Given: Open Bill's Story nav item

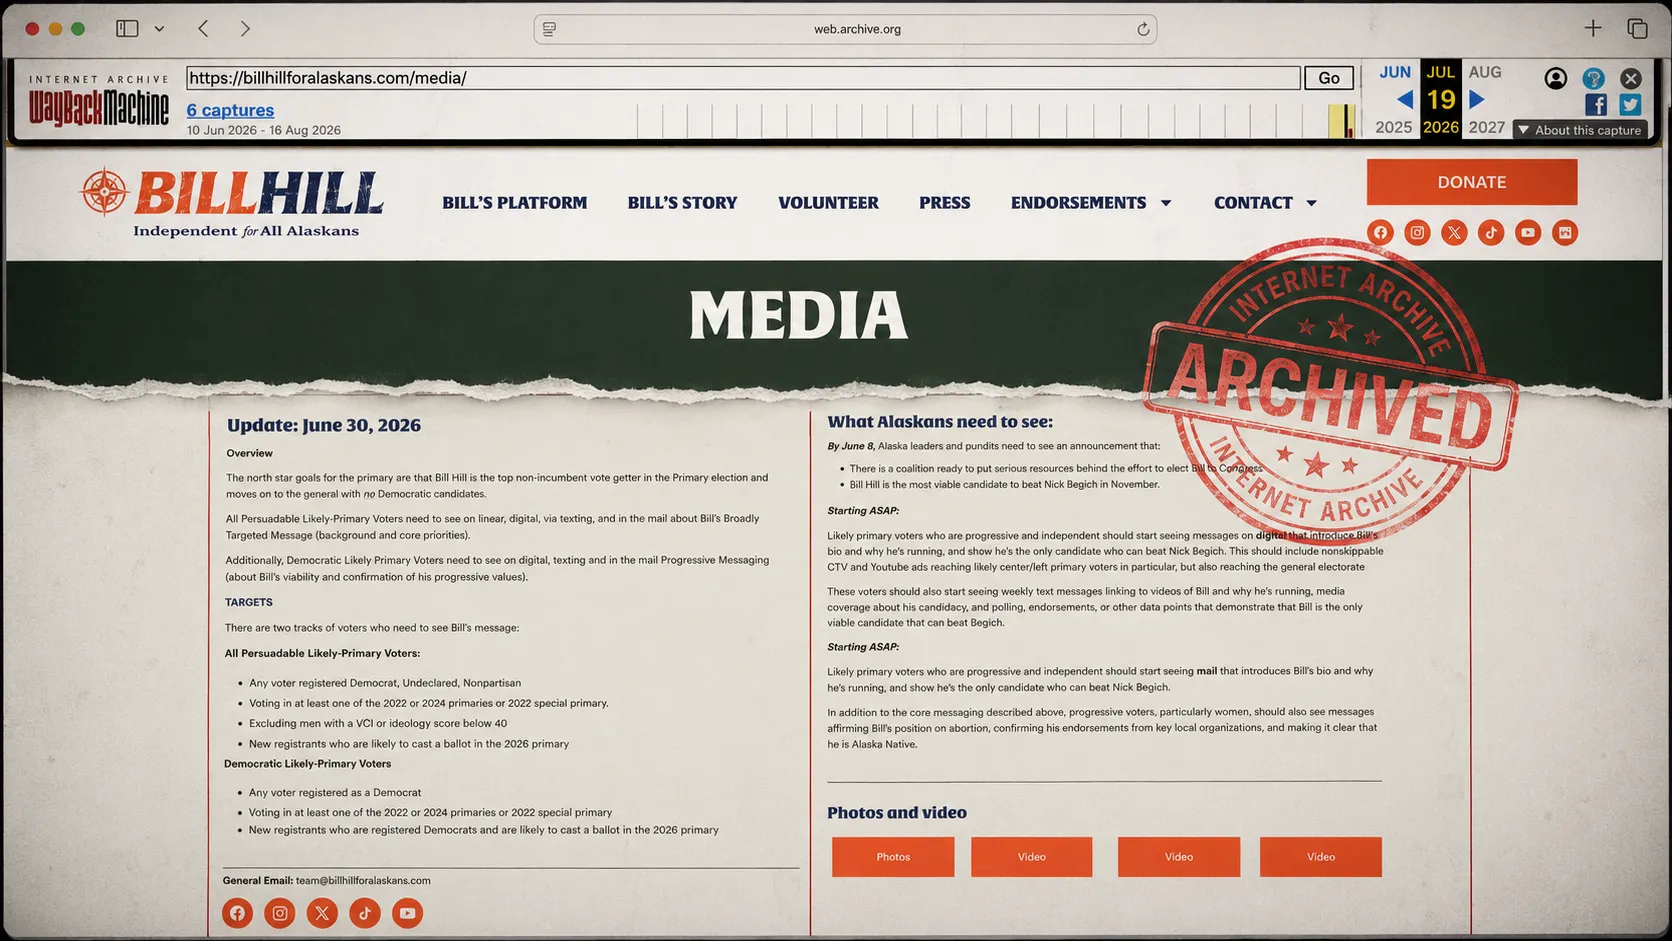Looking at the screenshot, I should pyautogui.click(x=682, y=203).
